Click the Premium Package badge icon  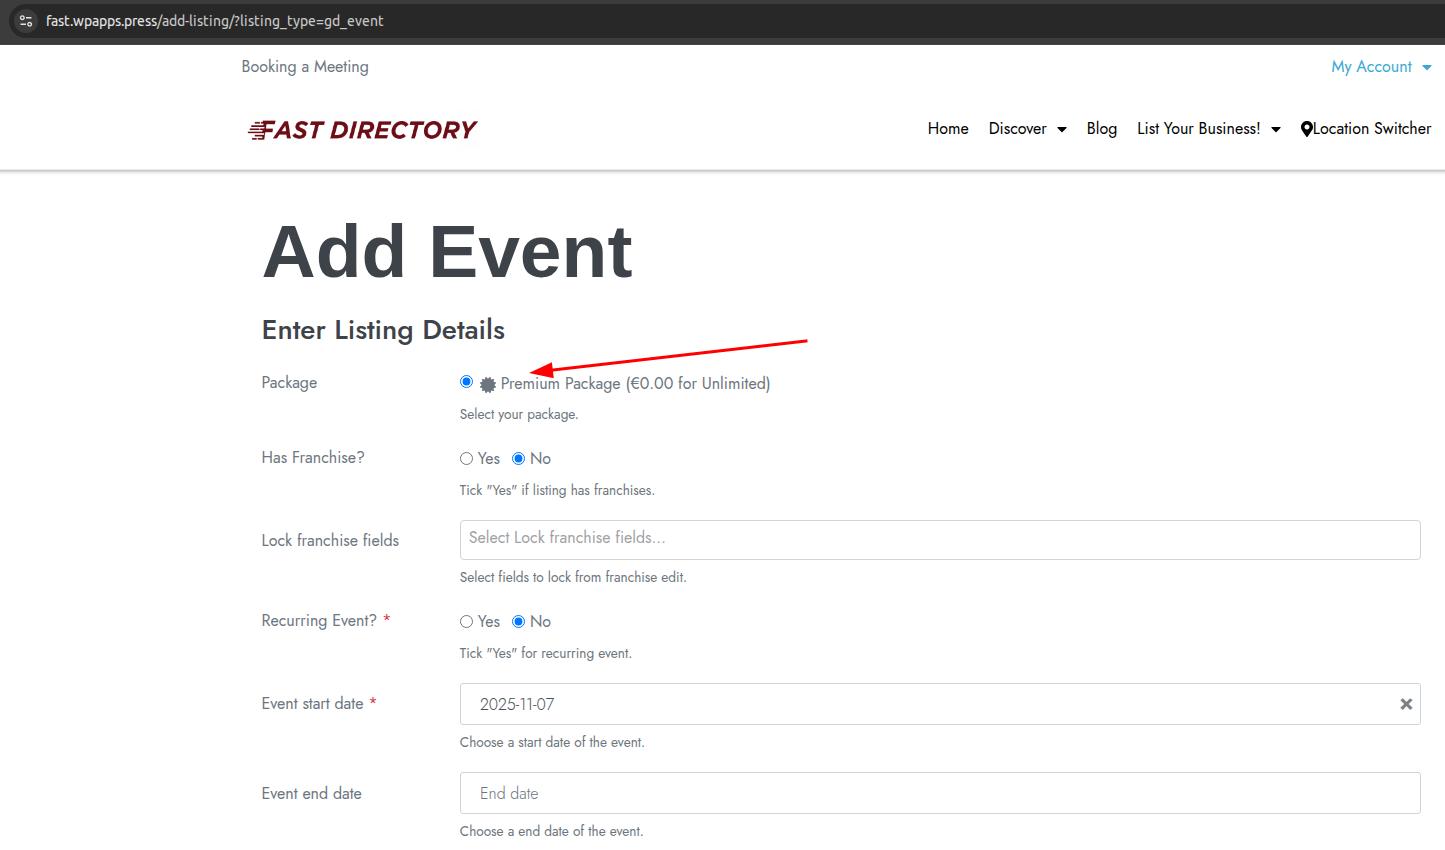pos(488,384)
